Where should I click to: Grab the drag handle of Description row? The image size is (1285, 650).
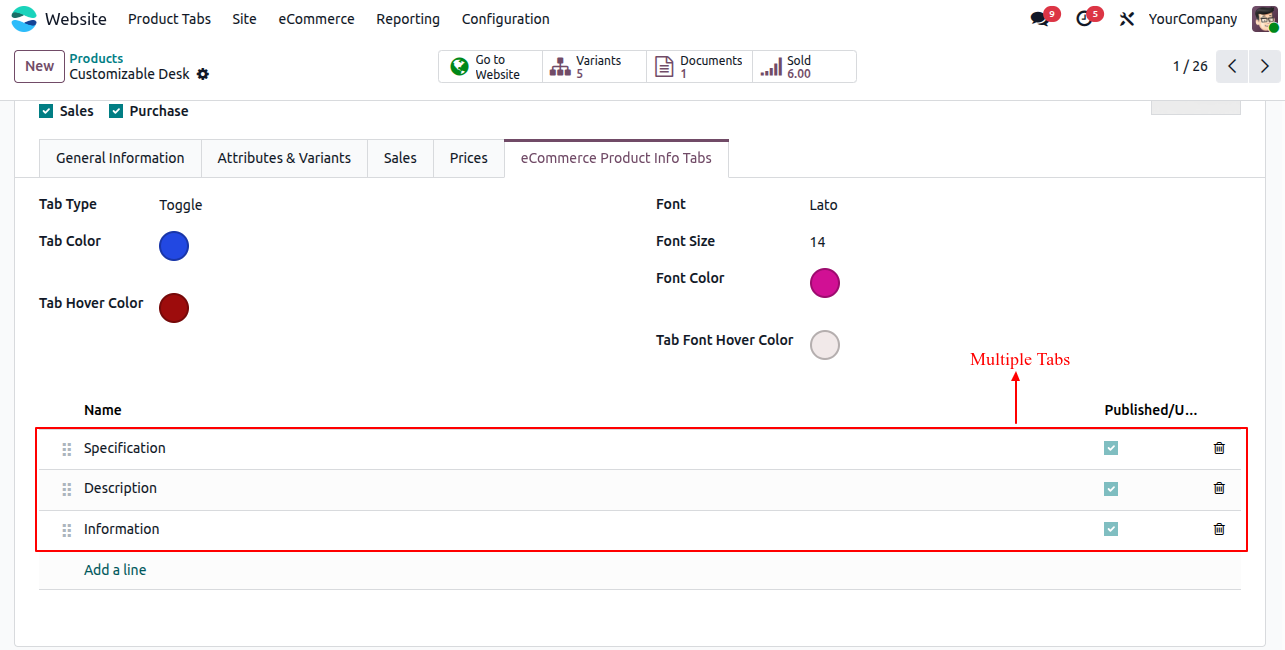click(x=67, y=489)
